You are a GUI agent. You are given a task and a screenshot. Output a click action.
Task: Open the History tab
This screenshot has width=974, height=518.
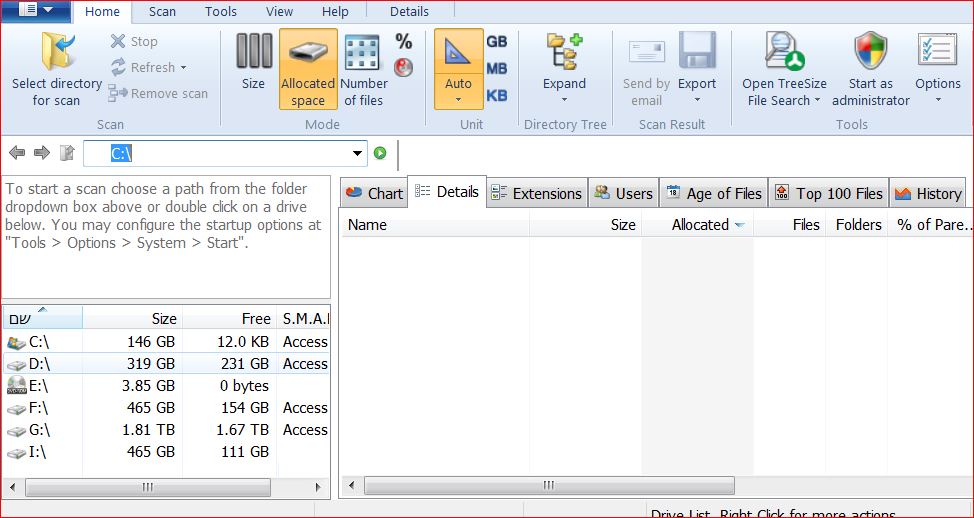click(928, 194)
